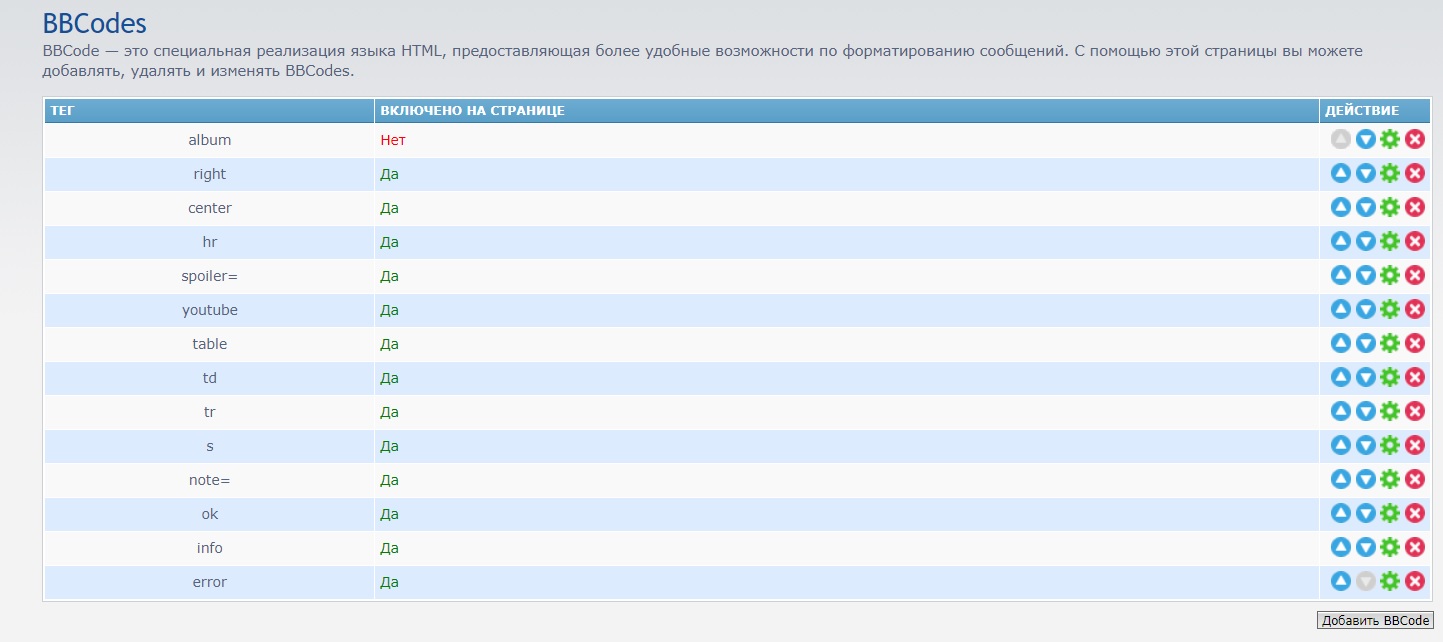
Task: Edit the info BBCode settings
Action: [1390, 548]
